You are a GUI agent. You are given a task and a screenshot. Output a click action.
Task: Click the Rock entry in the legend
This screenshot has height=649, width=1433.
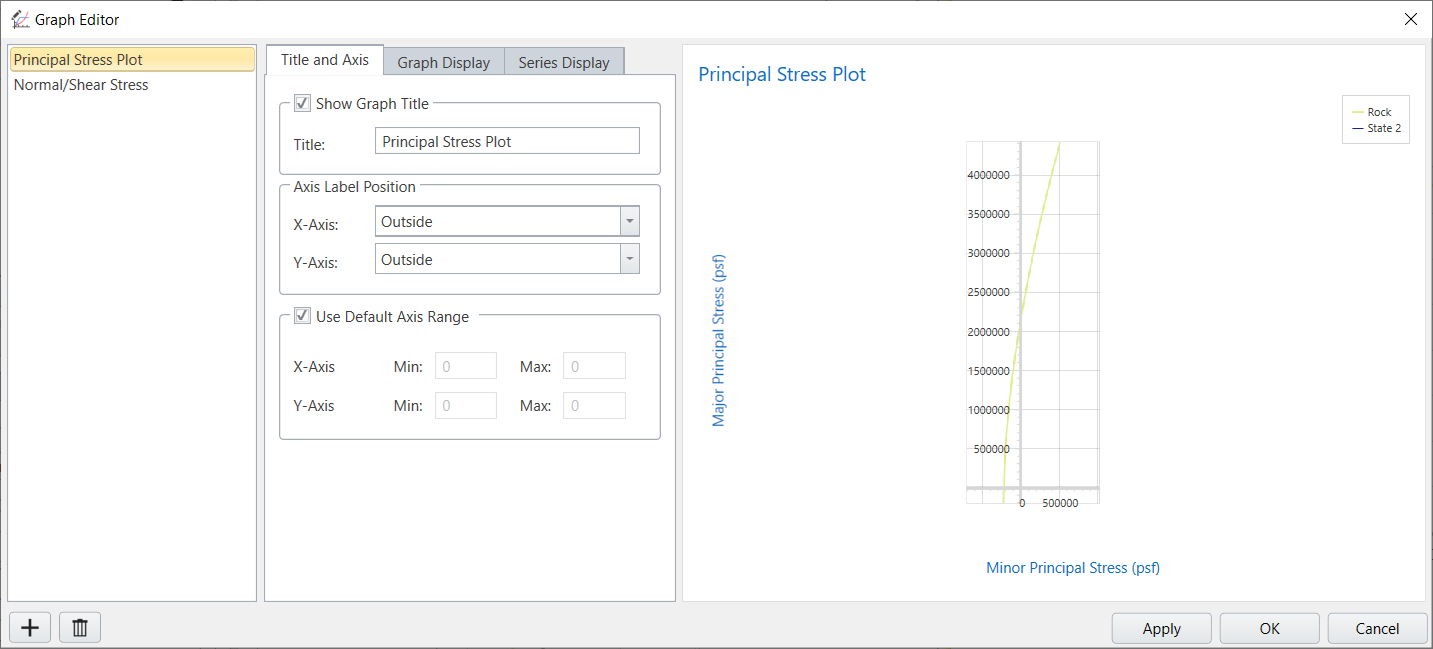tap(1381, 112)
